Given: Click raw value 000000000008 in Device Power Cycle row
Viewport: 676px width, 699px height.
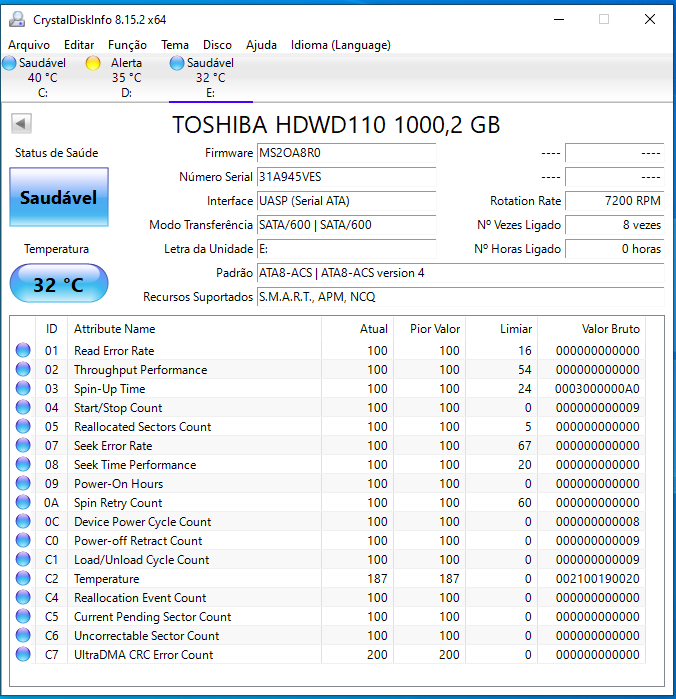Looking at the screenshot, I should coord(598,522).
